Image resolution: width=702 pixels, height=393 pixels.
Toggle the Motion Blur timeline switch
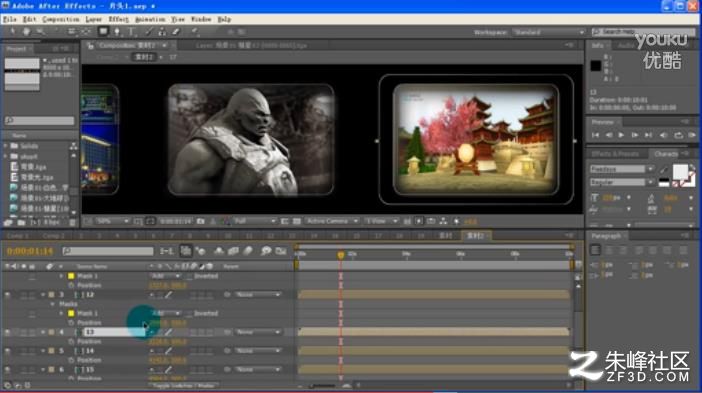click(248, 251)
